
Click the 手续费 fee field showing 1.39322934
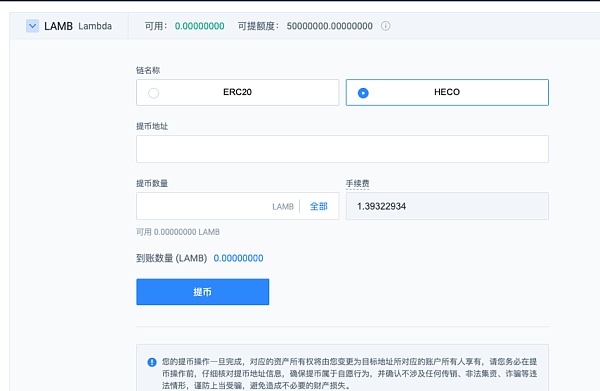447,206
